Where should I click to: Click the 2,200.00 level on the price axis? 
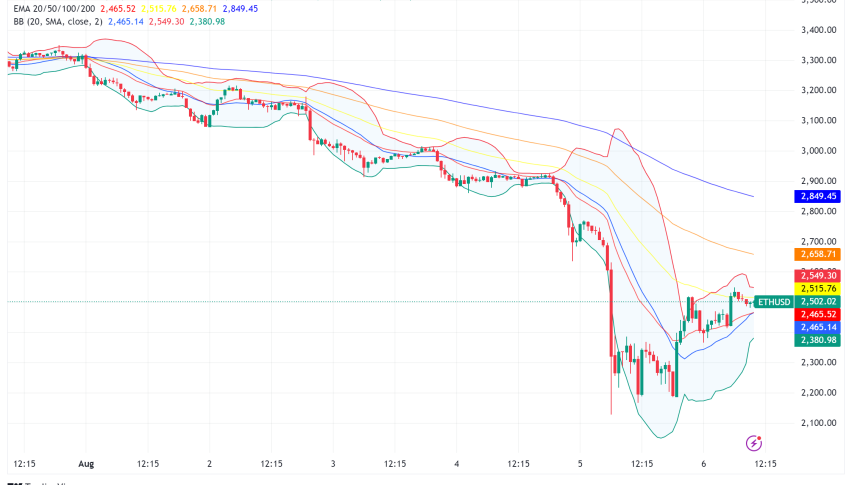tap(819, 392)
